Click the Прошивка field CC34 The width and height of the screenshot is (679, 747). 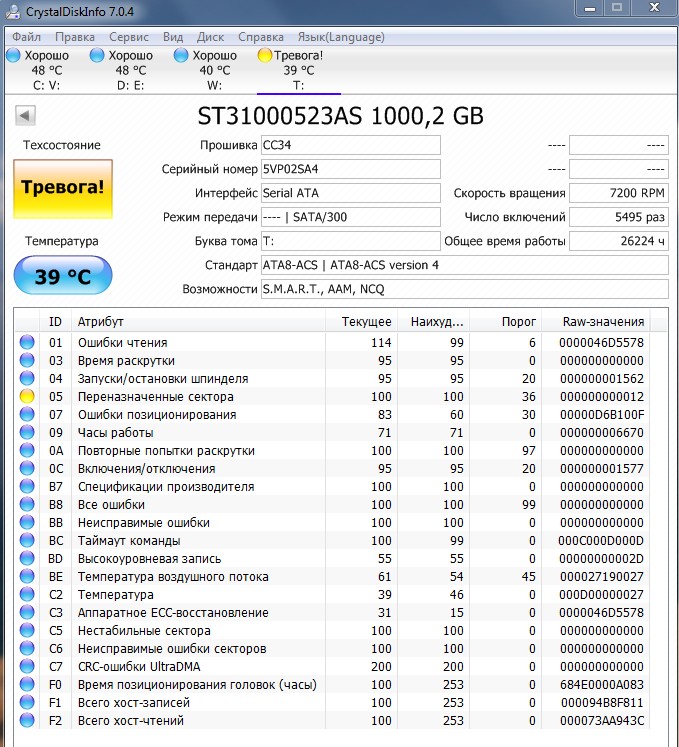click(351, 145)
